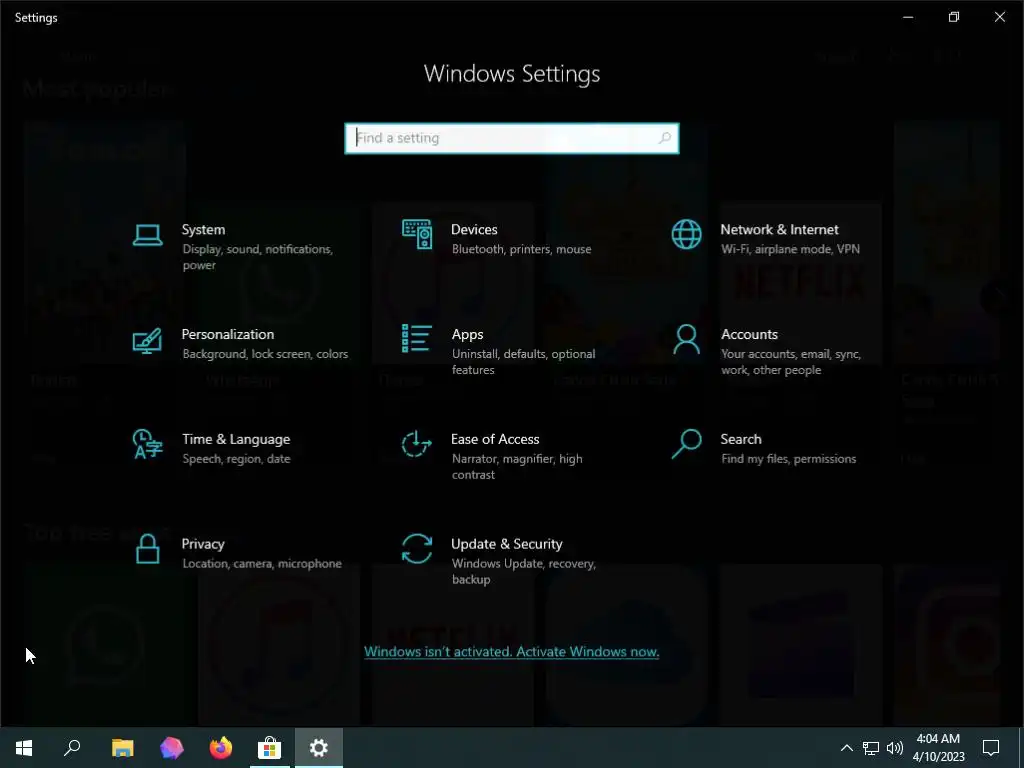
Task: Choose the Personalization heading
Action: point(228,334)
